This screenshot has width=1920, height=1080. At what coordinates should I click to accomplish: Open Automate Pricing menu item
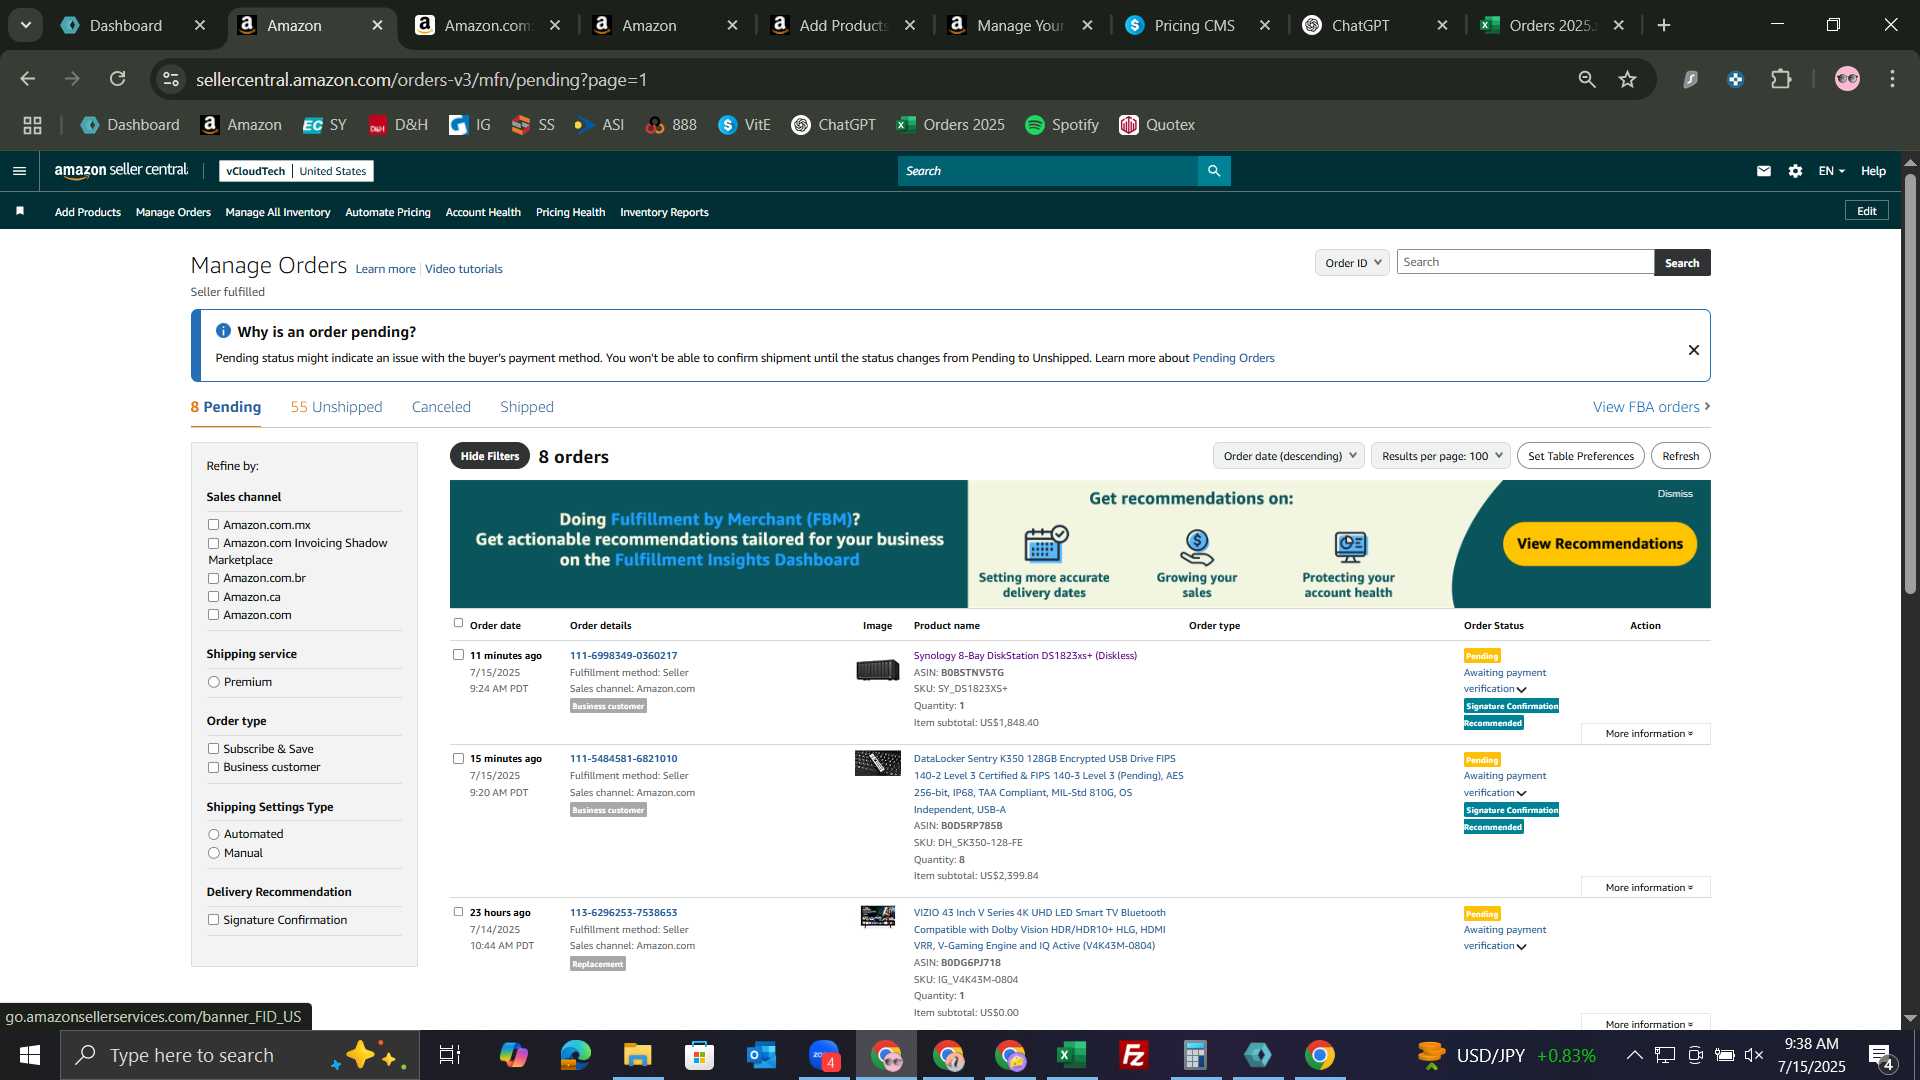(x=387, y=212)
